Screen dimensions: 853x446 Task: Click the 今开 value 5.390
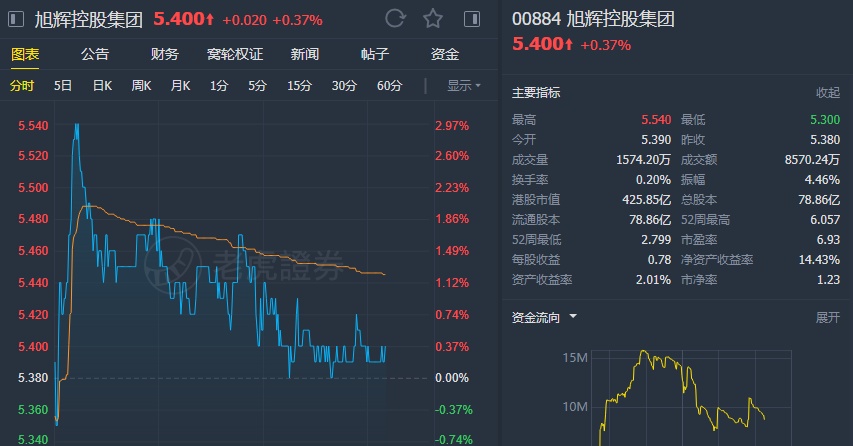[x=656, y=140]
